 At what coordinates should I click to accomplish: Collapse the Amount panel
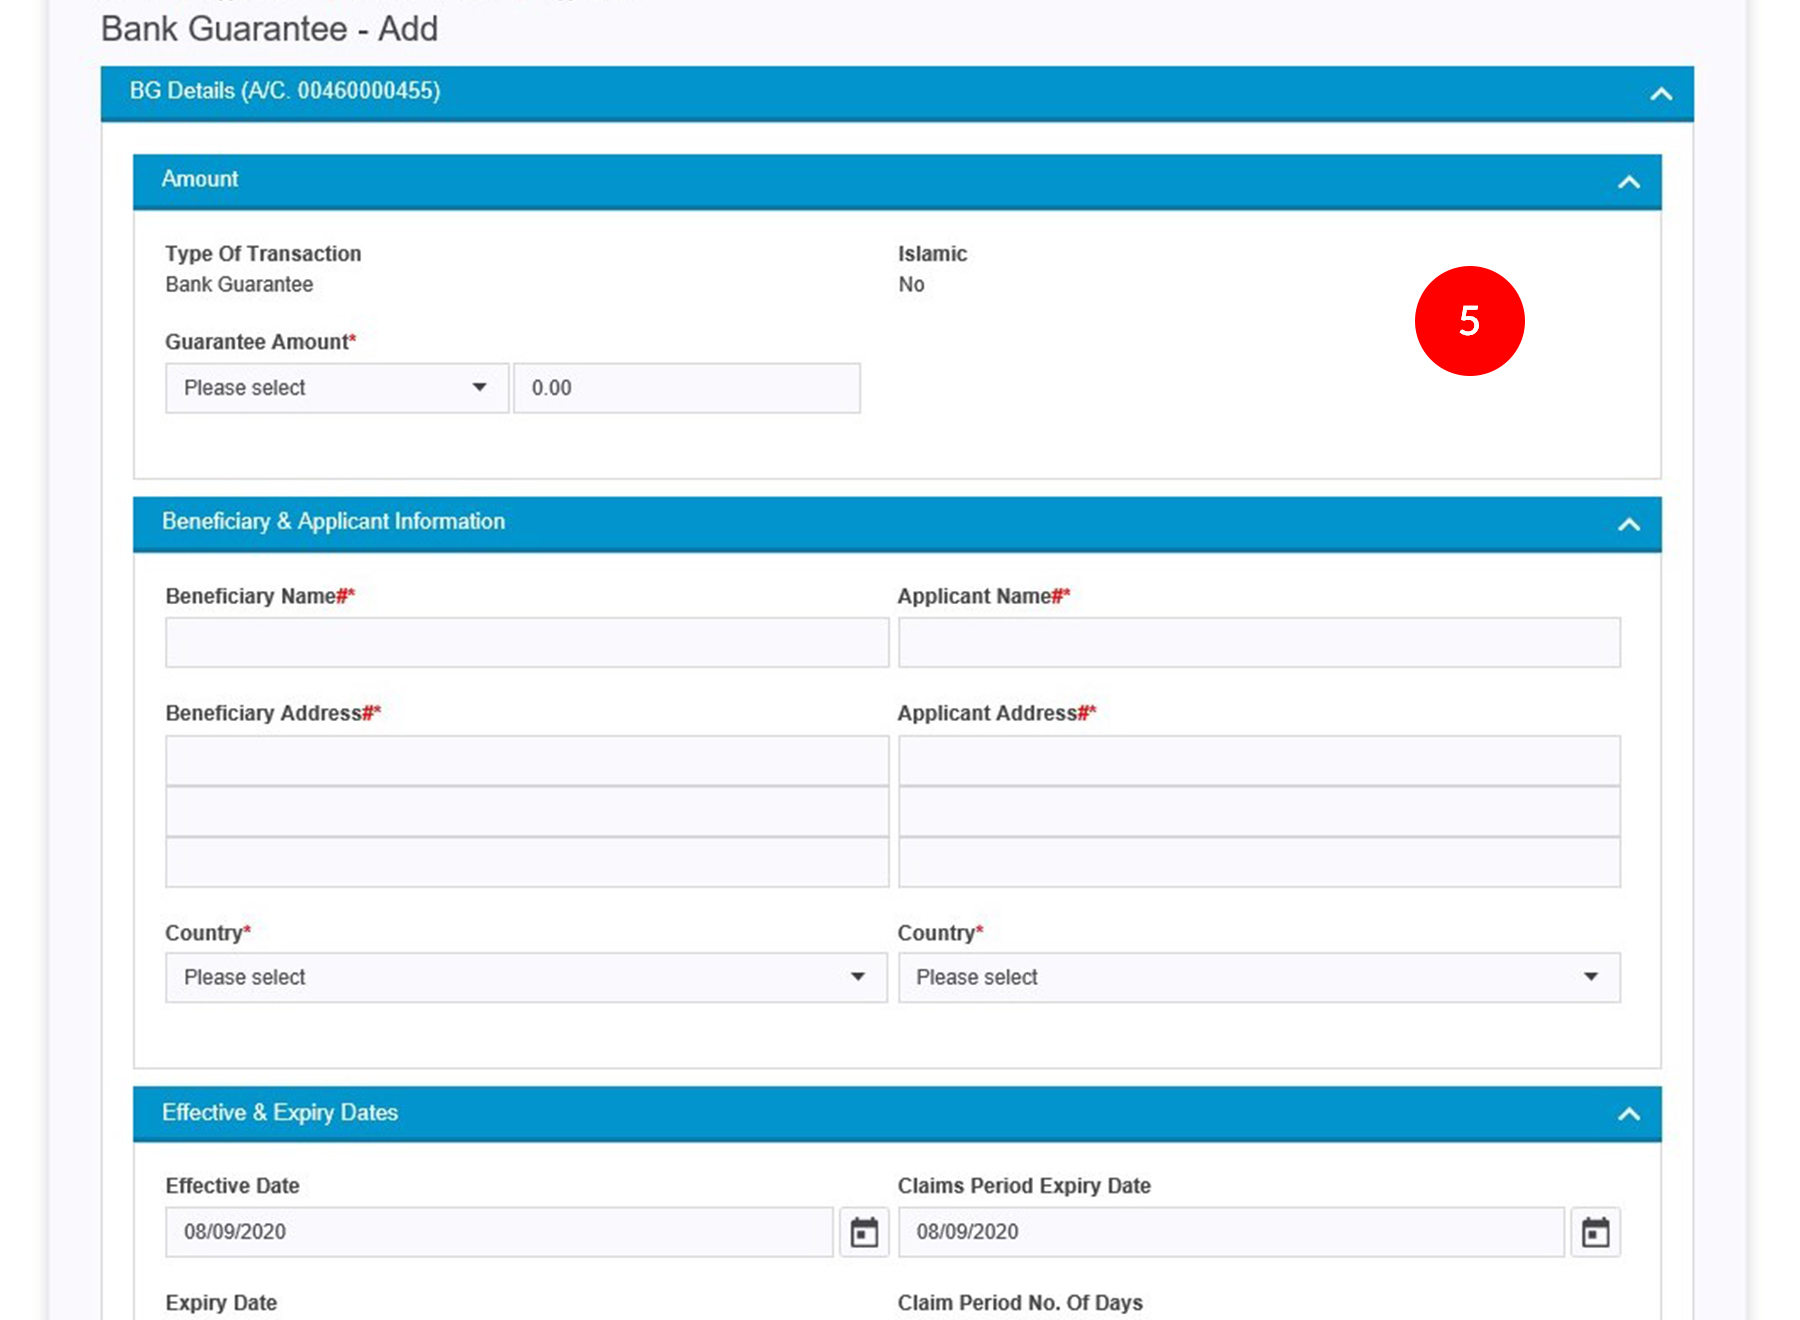coord(1629,182)
